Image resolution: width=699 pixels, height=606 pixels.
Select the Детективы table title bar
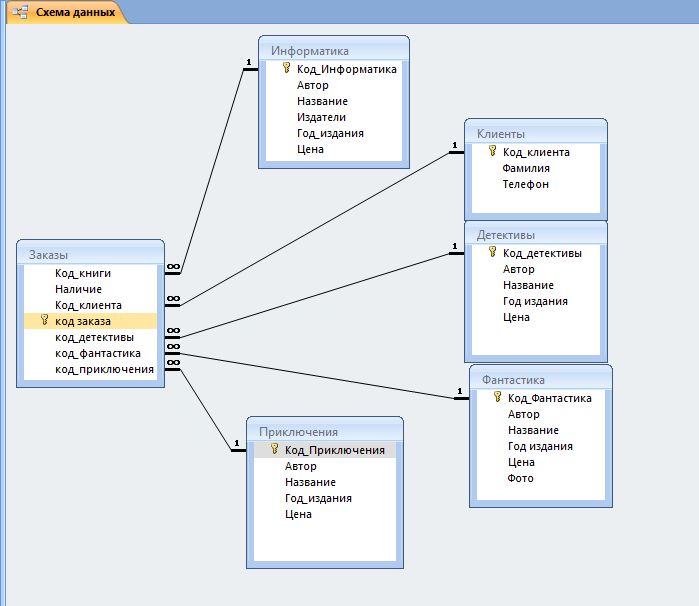(x=536, y=234)
